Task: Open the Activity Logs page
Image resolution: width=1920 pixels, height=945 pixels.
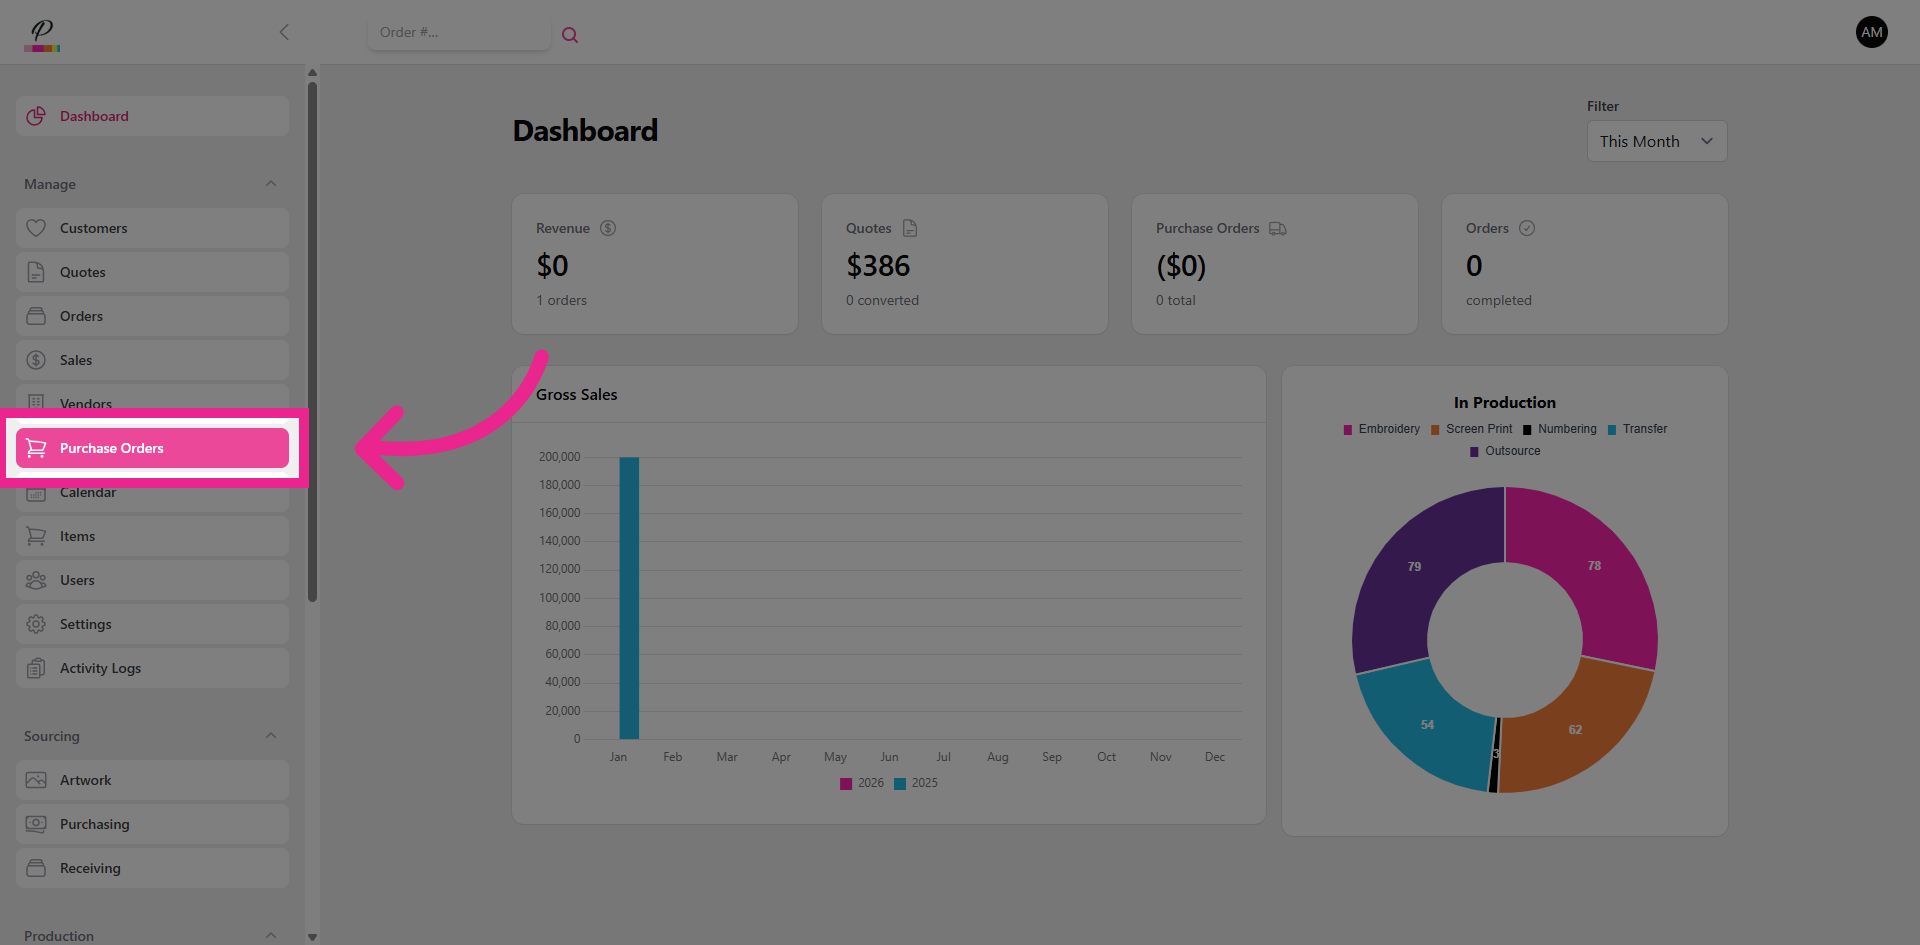Action: click(x=152, y=668)
